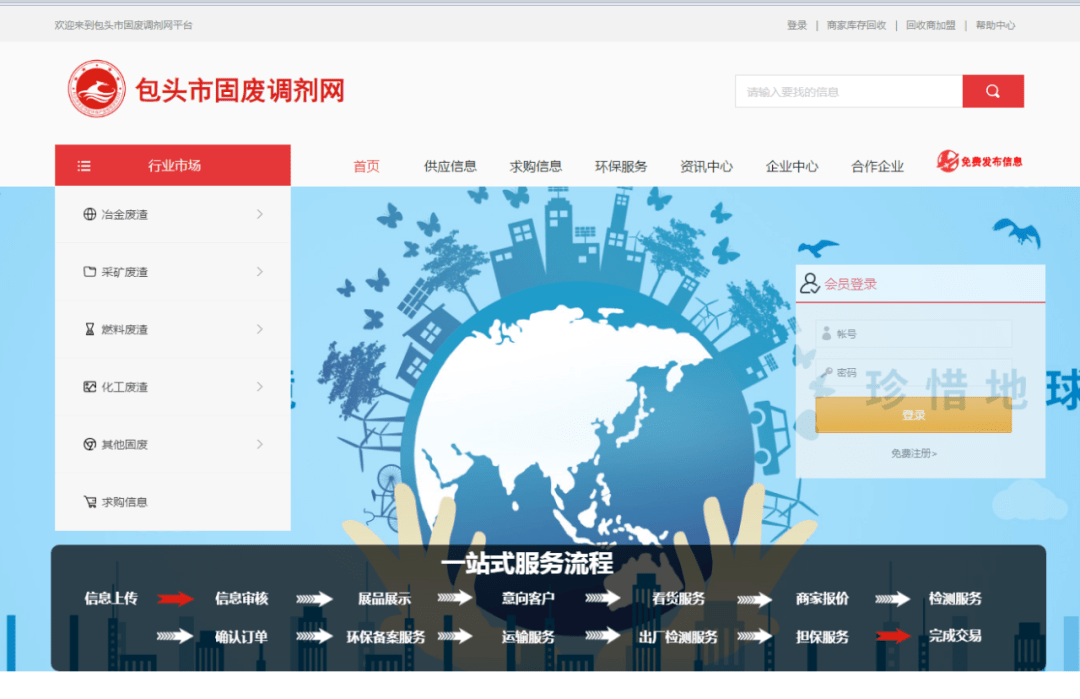Click the red search magnifier icon
Screen dimensions: 1080x699
pyautogui.click(x=993, y=90)
